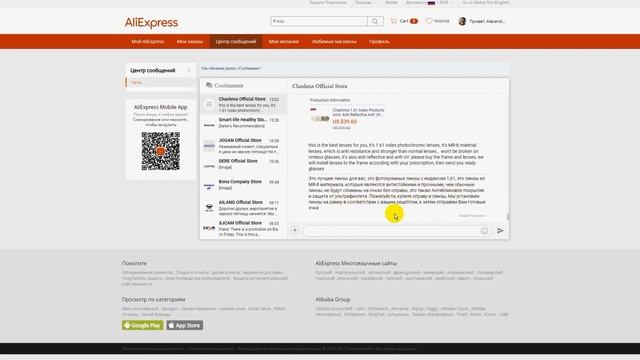Click the chat scrollbar handle
Image resolution: width=640 pixels, height=360 pixels.
508,216
